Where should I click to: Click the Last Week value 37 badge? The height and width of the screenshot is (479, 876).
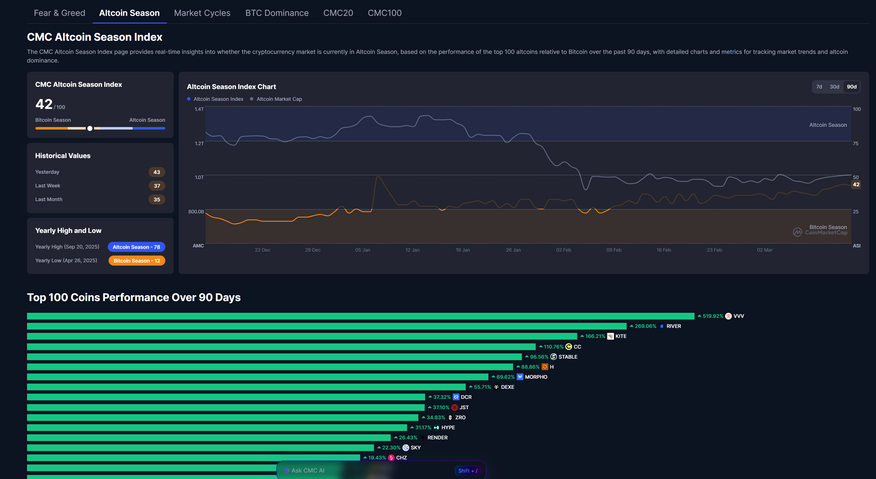tap(156, 186)
